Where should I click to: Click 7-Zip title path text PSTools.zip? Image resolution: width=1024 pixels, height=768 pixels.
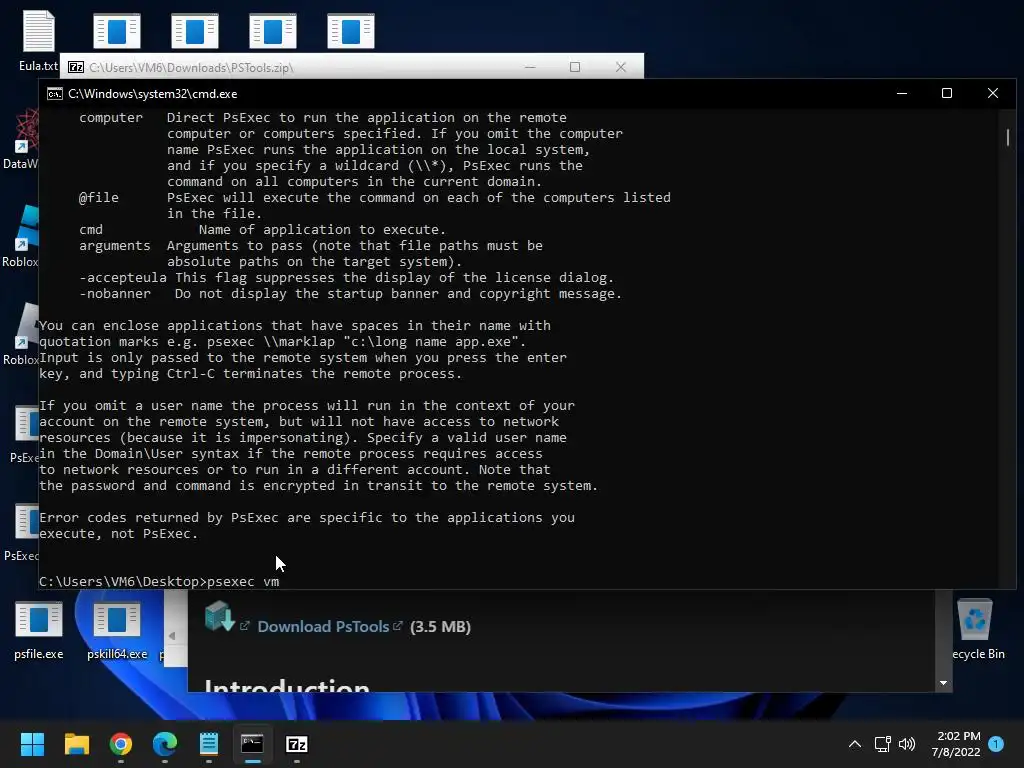click(191, 67)
